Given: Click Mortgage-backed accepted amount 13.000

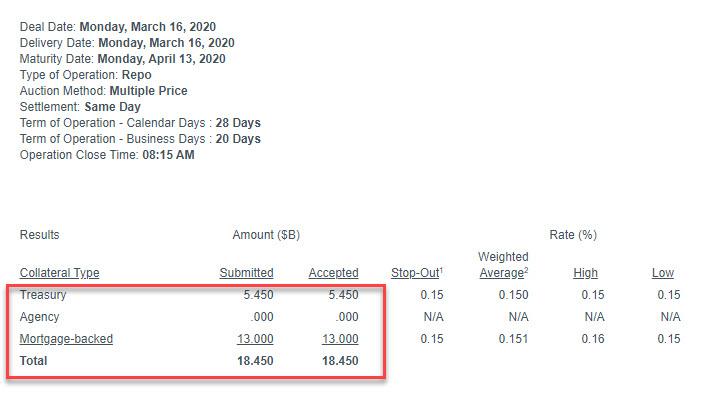Looking at the screenshot, I should tap(340, 339).
